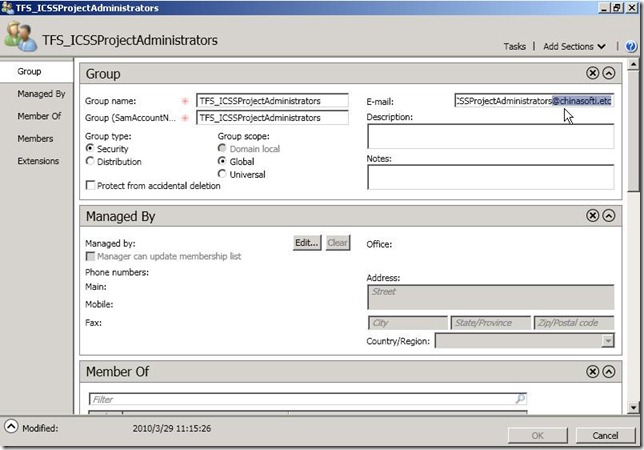The width and height of the screenshot is (644, 450).
Task: Toggle Manager can update membership list
Action: click(x=90, y=256)
